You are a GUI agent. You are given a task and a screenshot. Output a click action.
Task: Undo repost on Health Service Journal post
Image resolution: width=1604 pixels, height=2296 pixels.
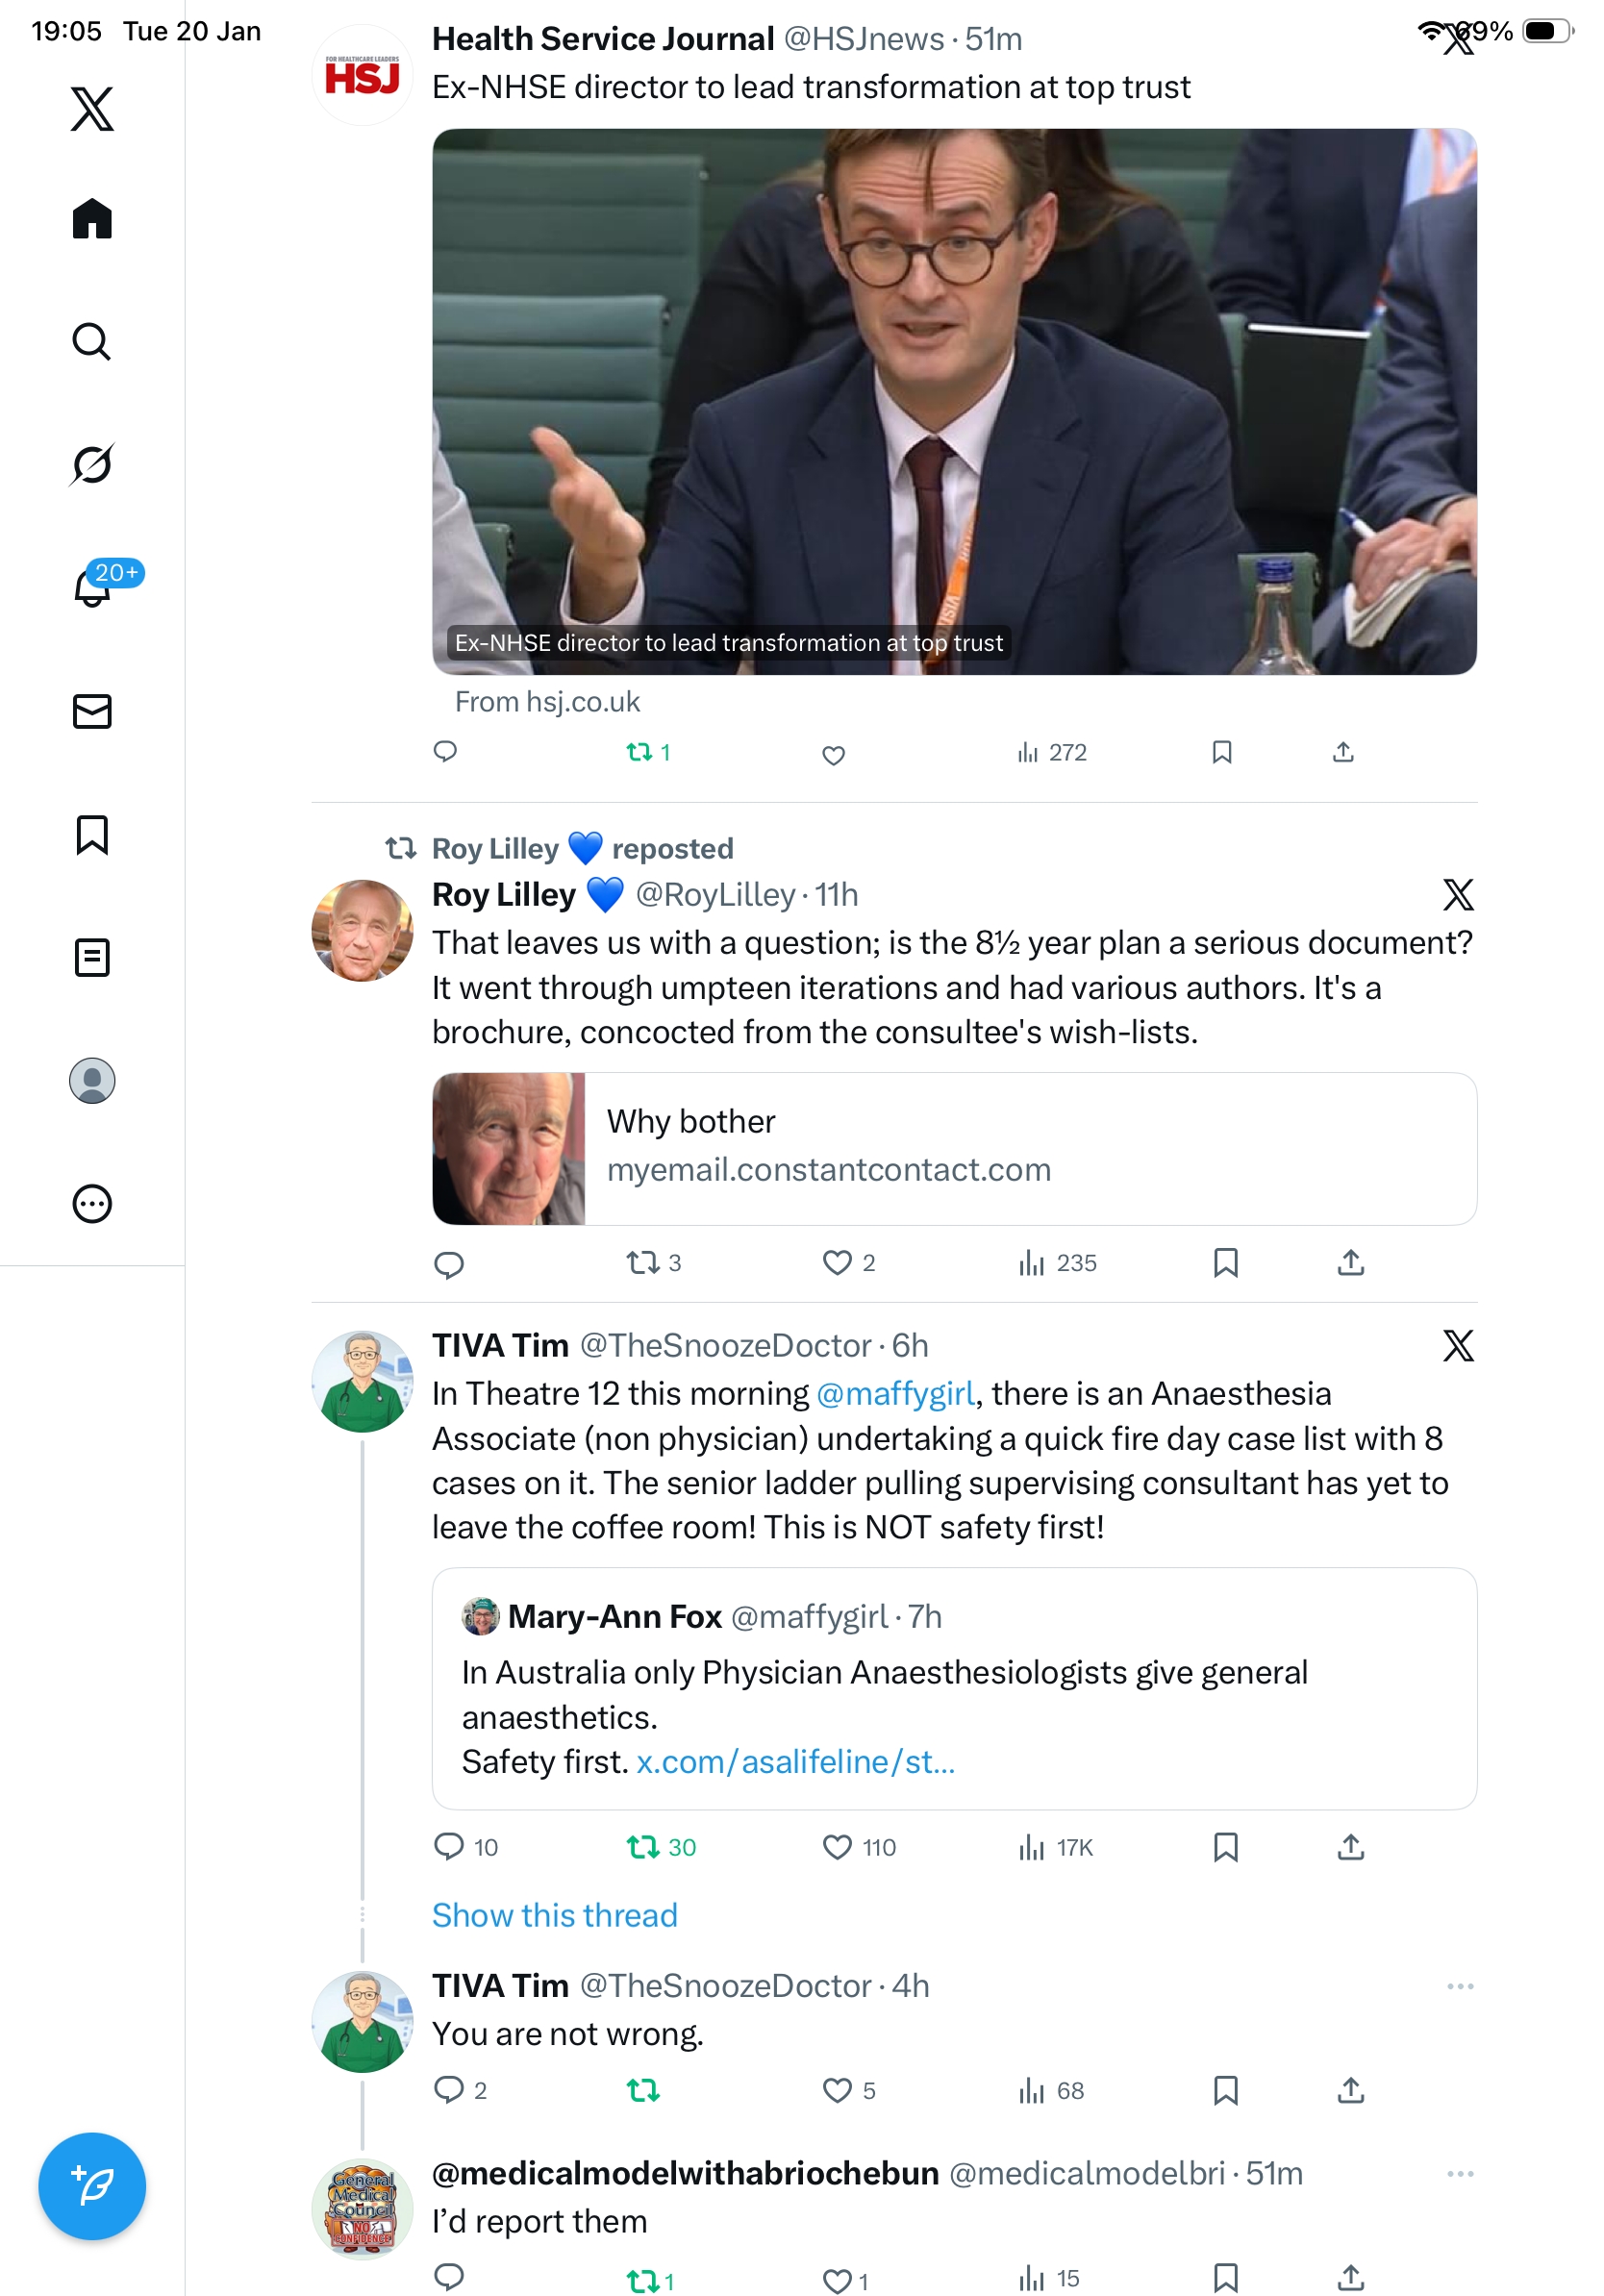[x=640, y=752]
